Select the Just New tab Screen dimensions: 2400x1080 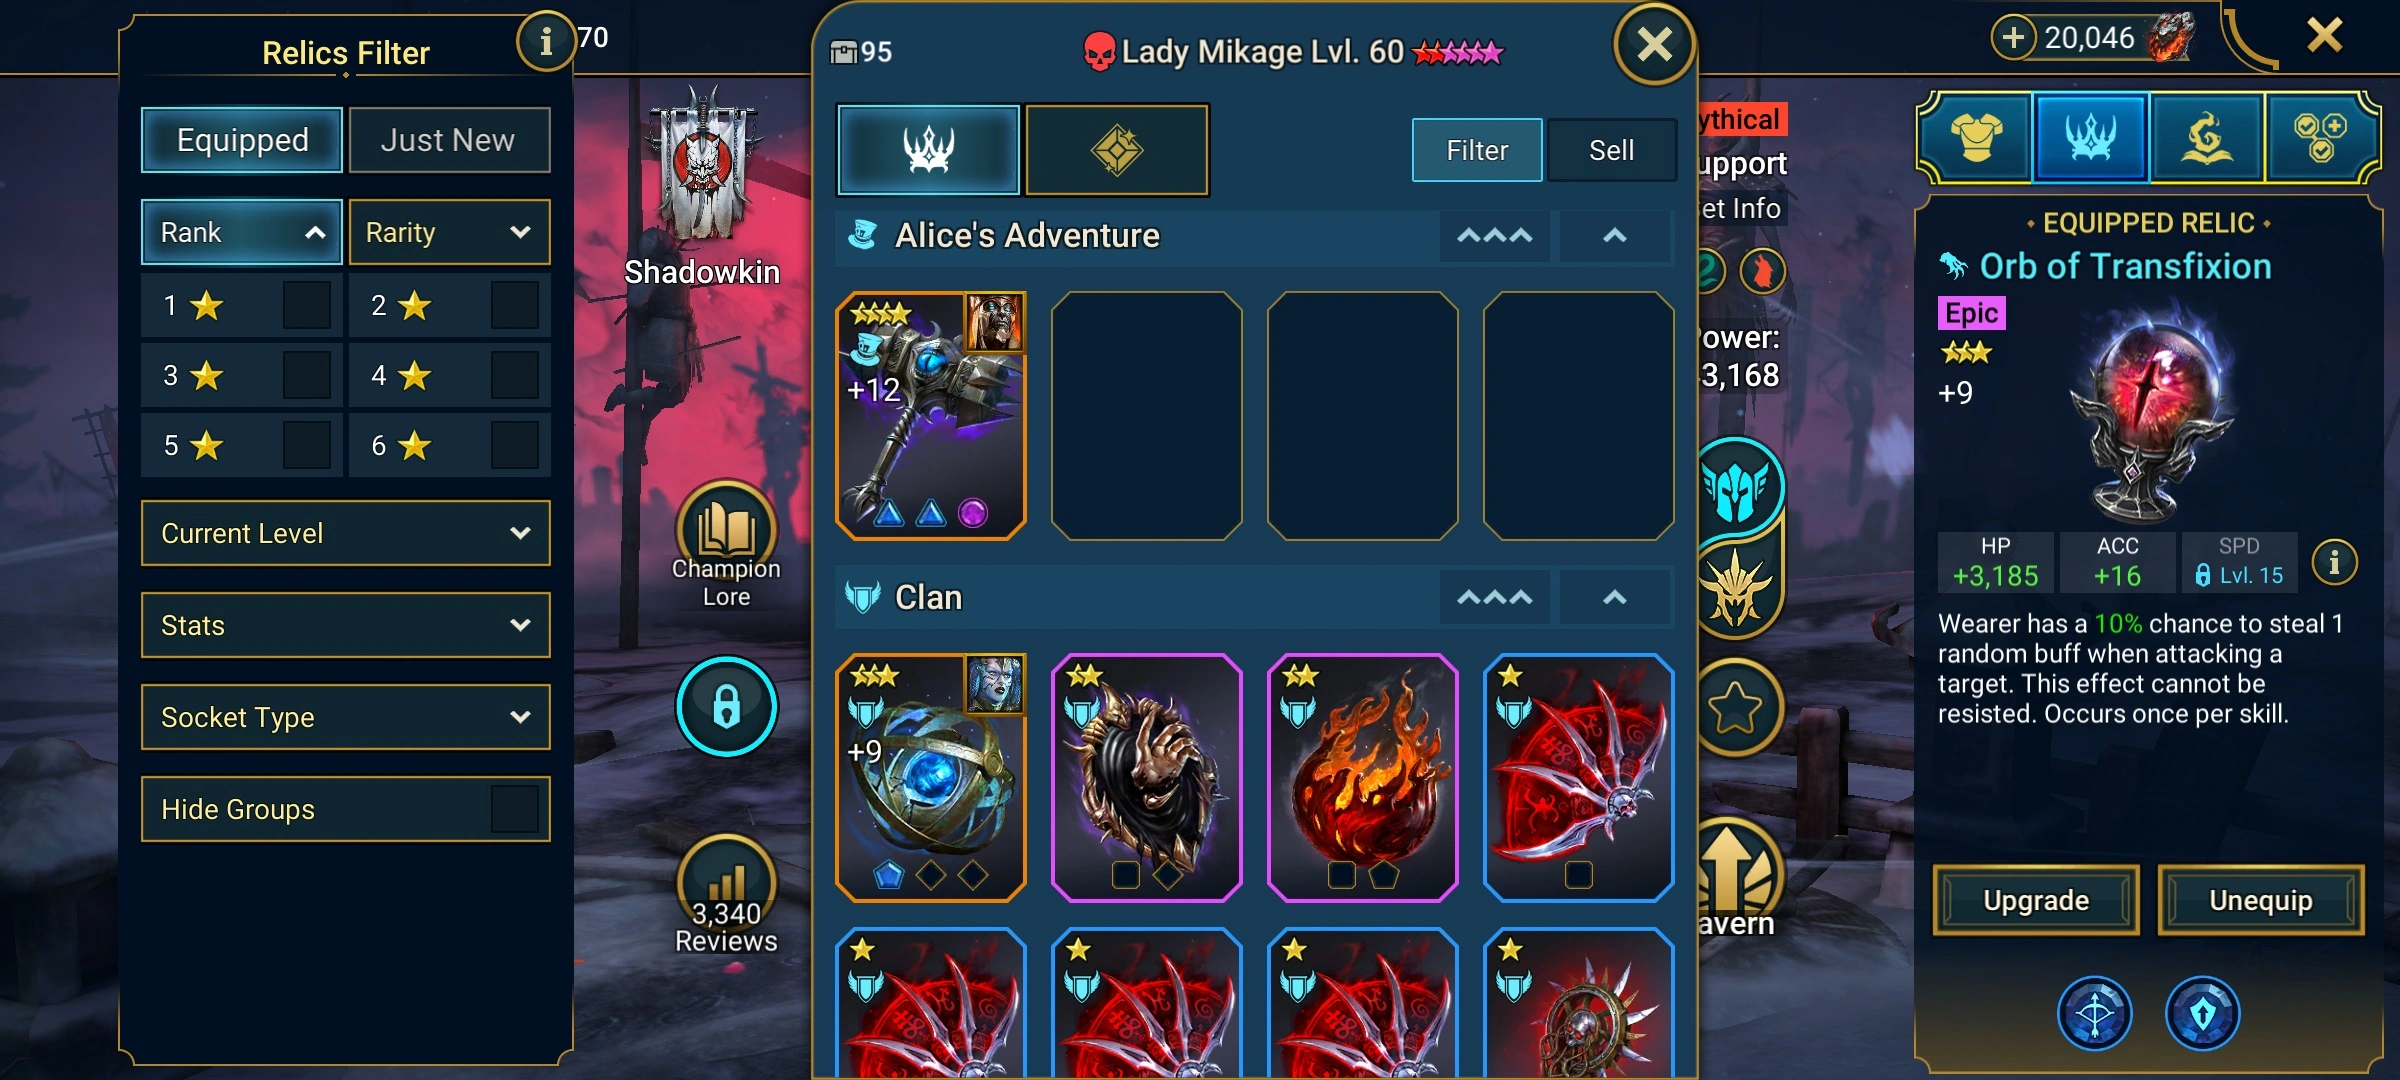(x=449, y=140)
